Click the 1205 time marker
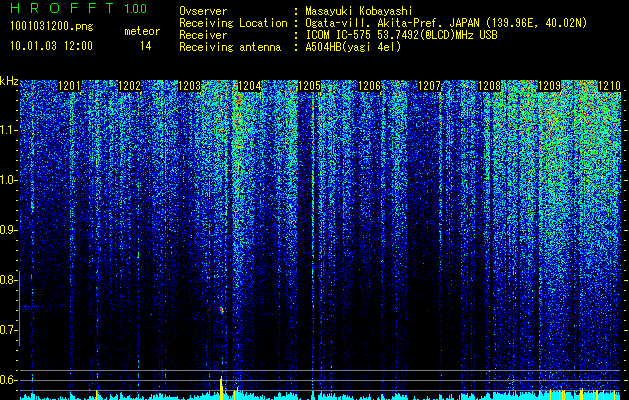This screenshot has width=629, height=400. point(309,86)
